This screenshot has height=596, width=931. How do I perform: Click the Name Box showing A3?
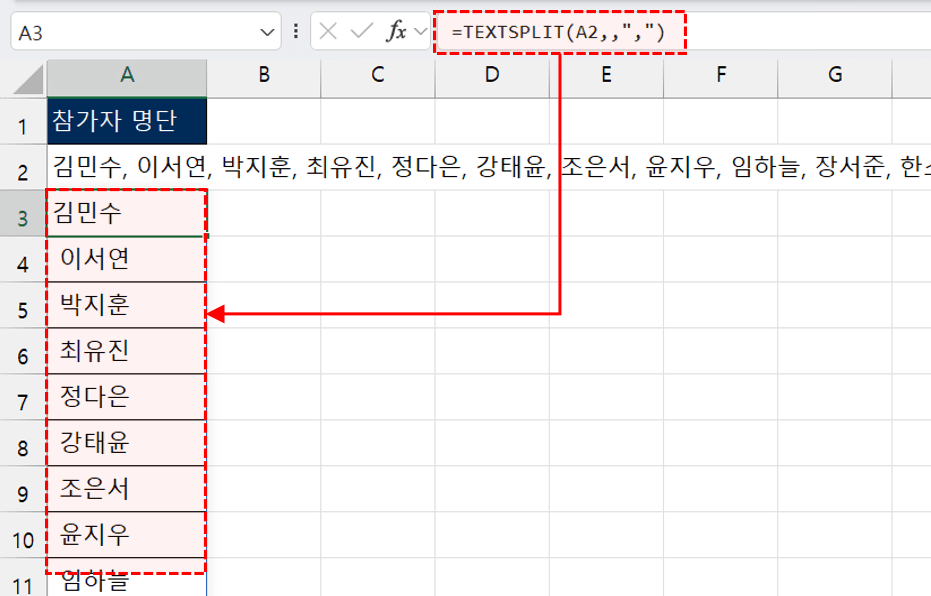pos(140,30)
